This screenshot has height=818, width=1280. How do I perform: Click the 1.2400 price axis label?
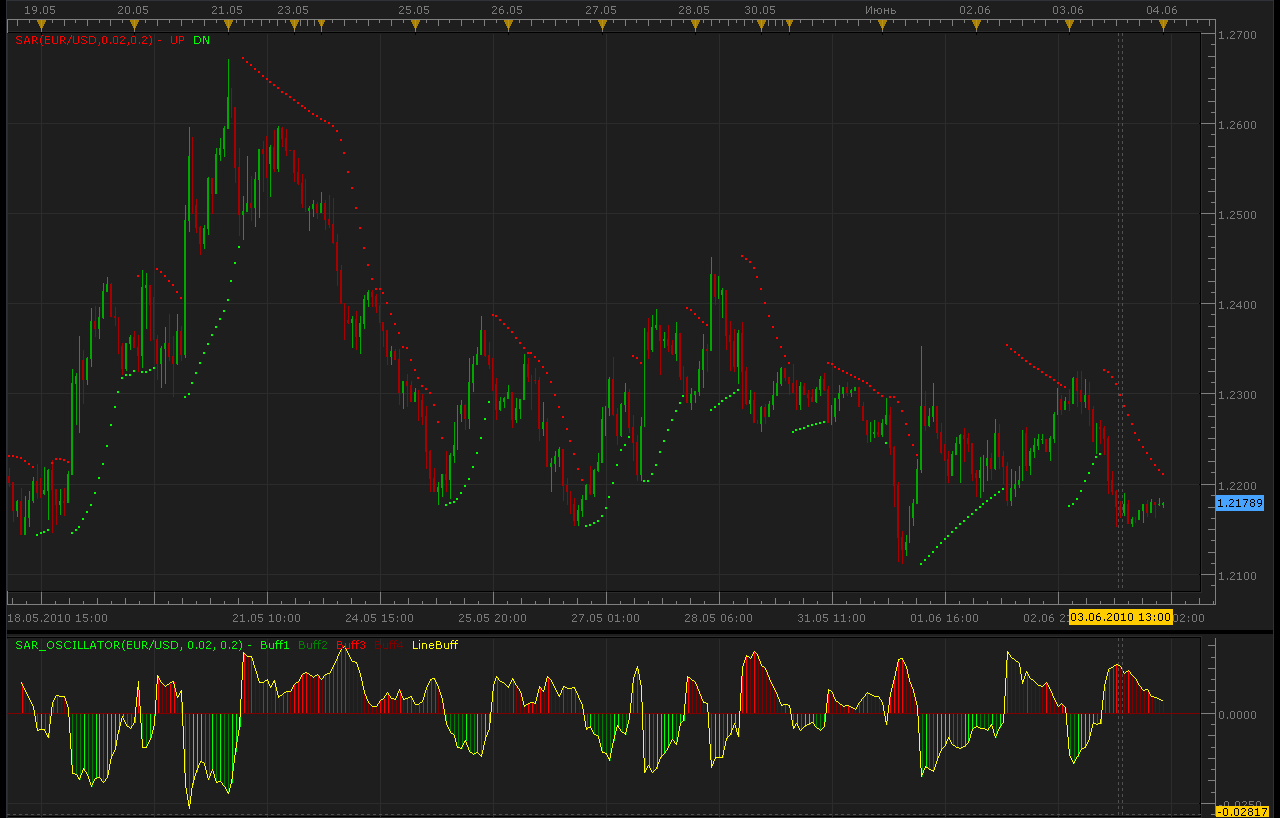(1238, 305)
